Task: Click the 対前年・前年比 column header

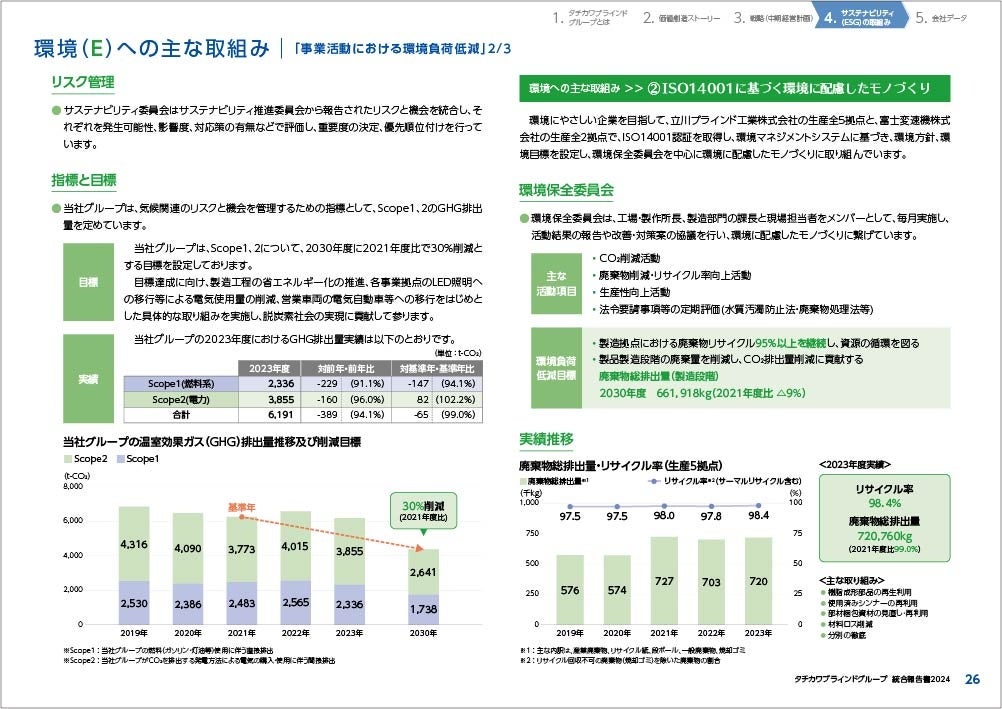Action: 346,368
